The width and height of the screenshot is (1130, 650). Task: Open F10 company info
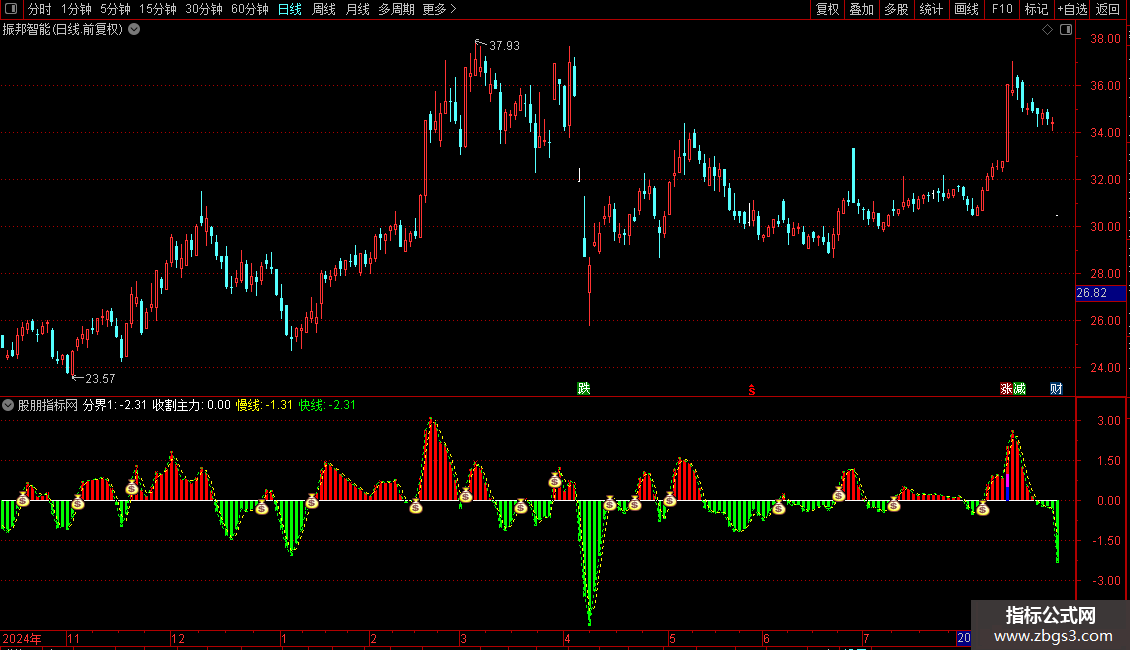point(1002,9)
